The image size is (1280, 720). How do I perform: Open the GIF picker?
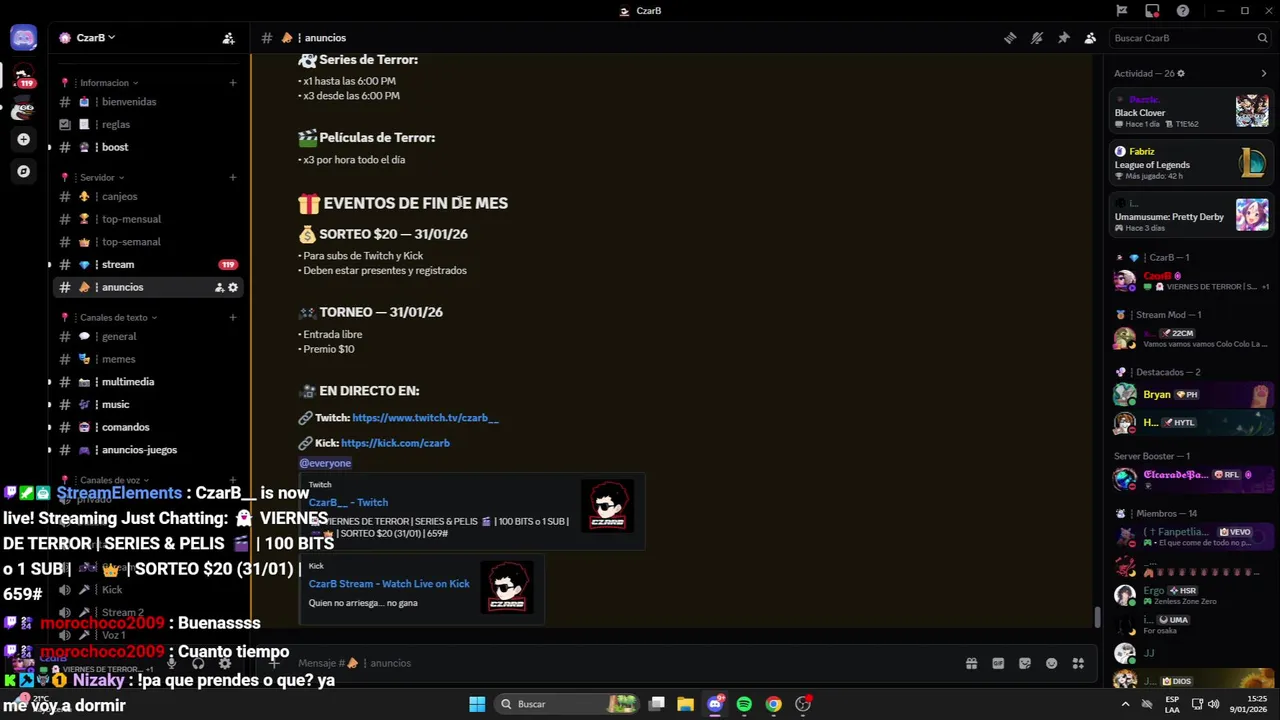pyautogui.click(x=998, y=663)
